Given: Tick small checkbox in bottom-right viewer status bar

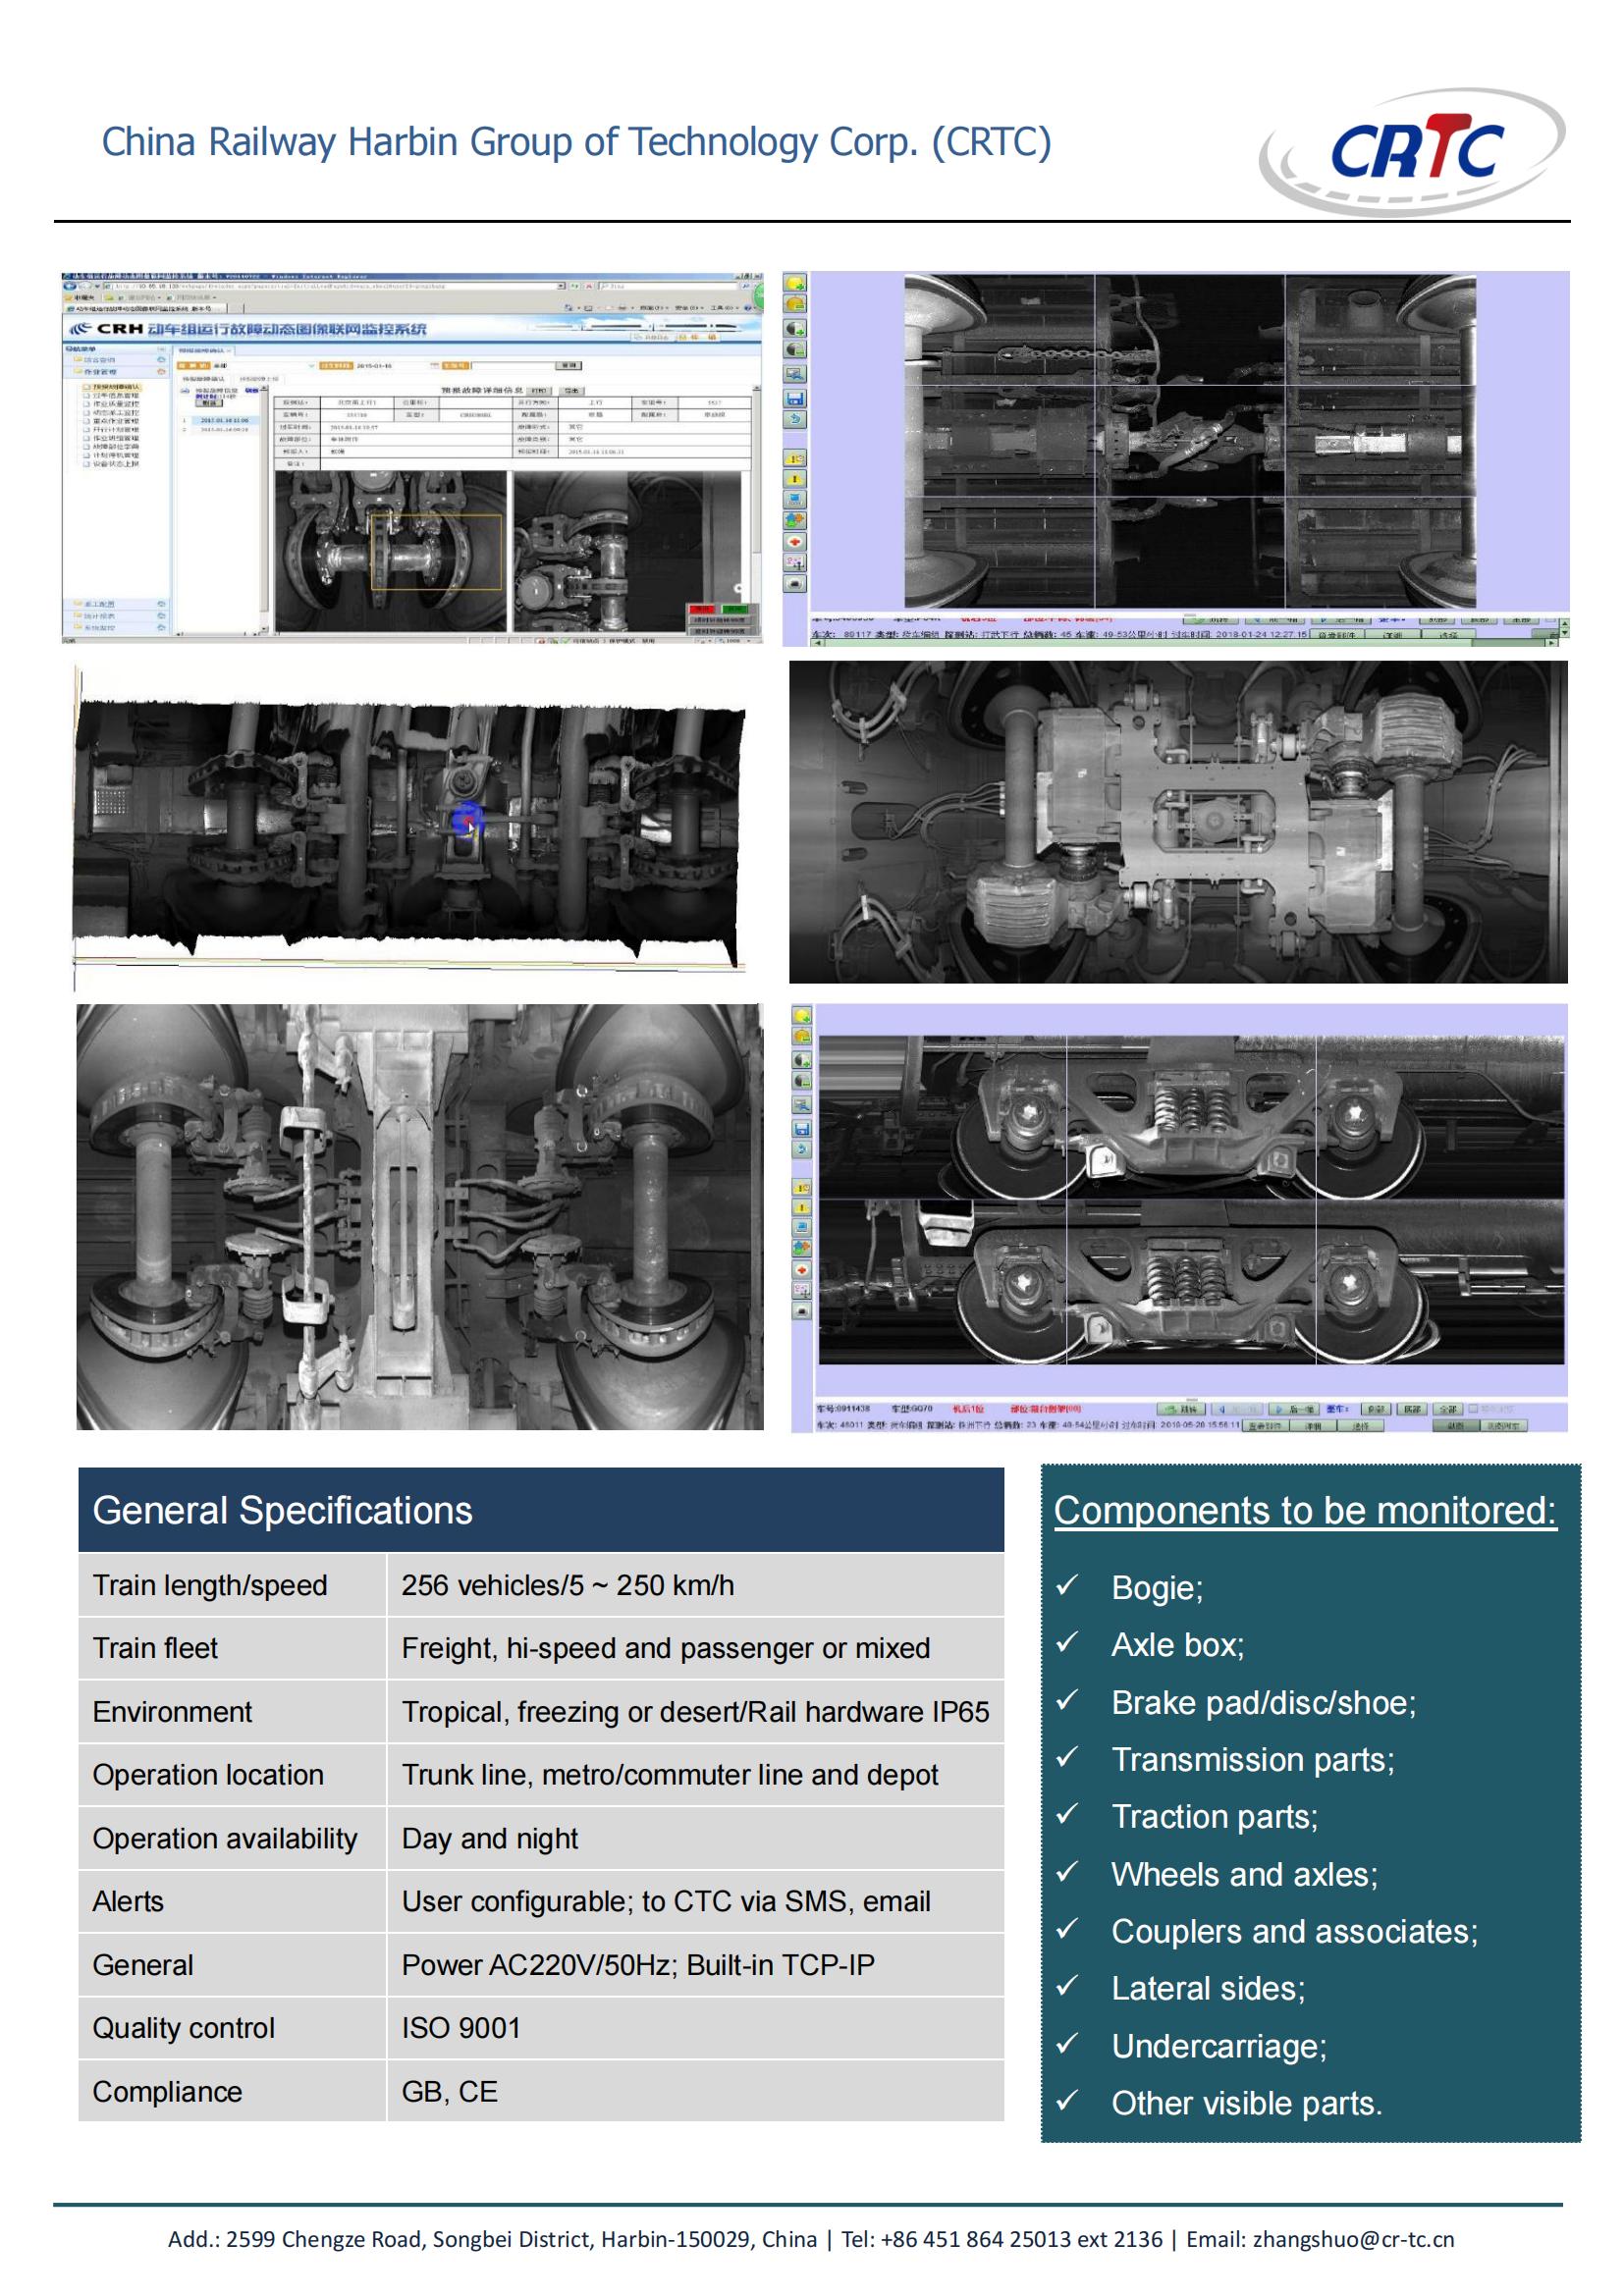Looking at the screenshot, I should pyautogui.click(x=1473, y=1409).
